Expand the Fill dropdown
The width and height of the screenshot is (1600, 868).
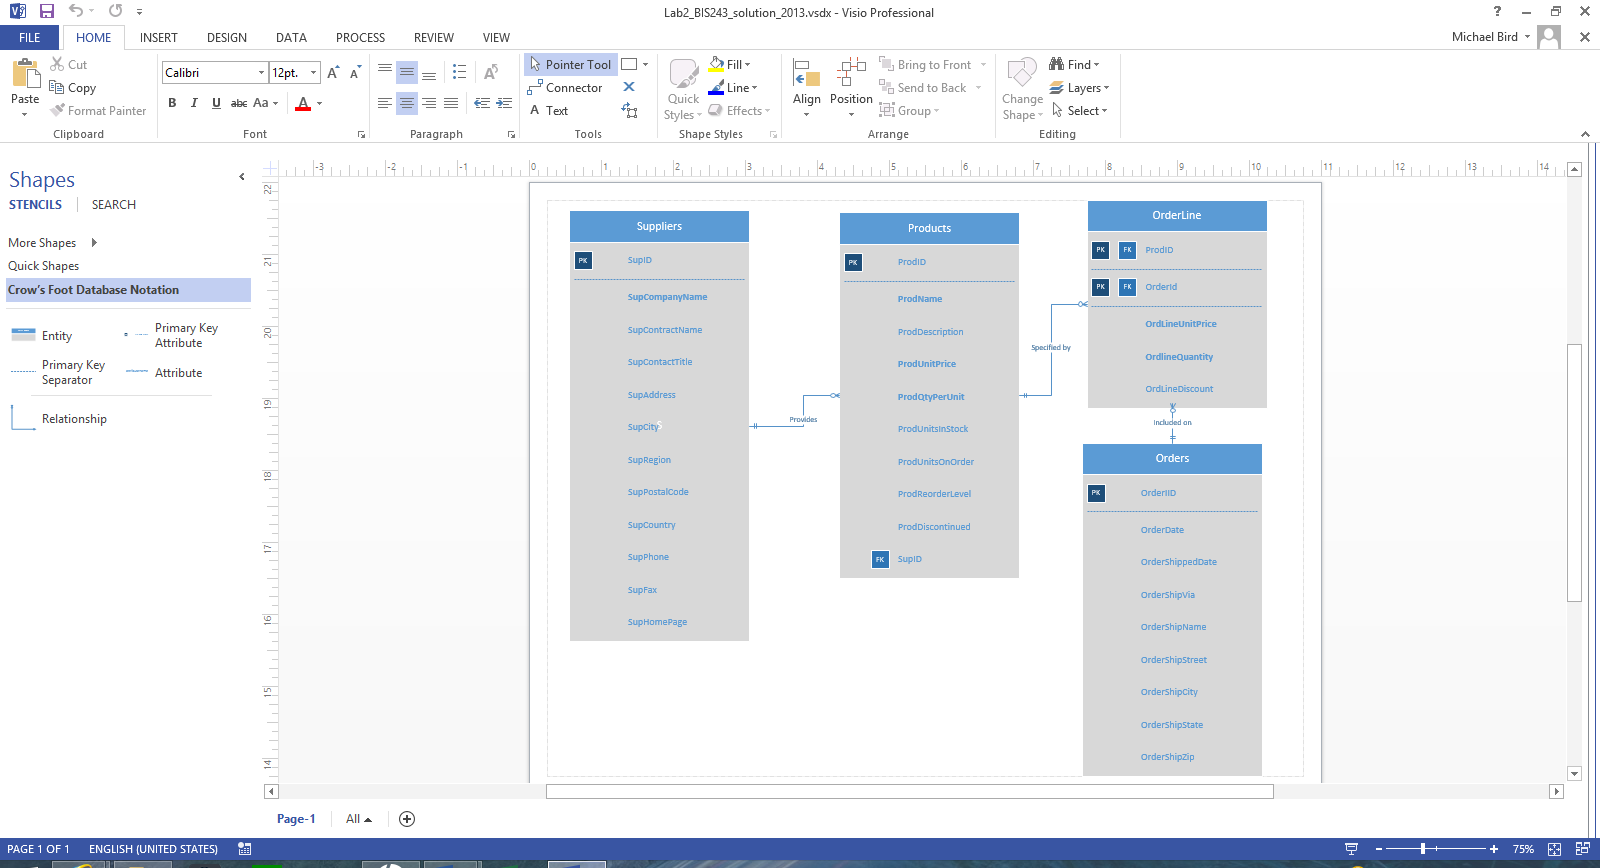(x=747, y=65)
